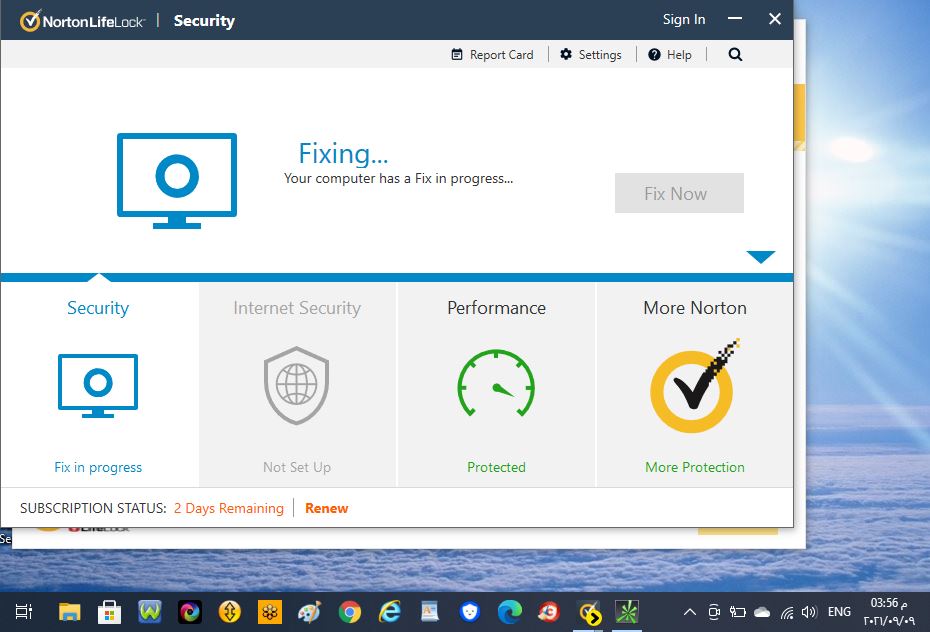Screen dimensions: 930x632
Task: Minimize the Norton Security window
Action: coord(735,18)
